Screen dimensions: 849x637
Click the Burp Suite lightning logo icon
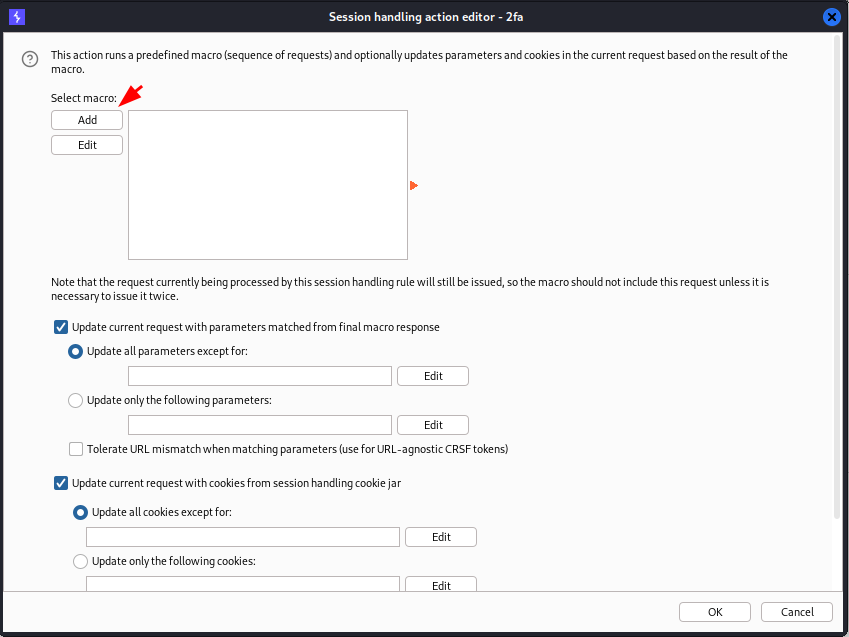pos(17,17)
